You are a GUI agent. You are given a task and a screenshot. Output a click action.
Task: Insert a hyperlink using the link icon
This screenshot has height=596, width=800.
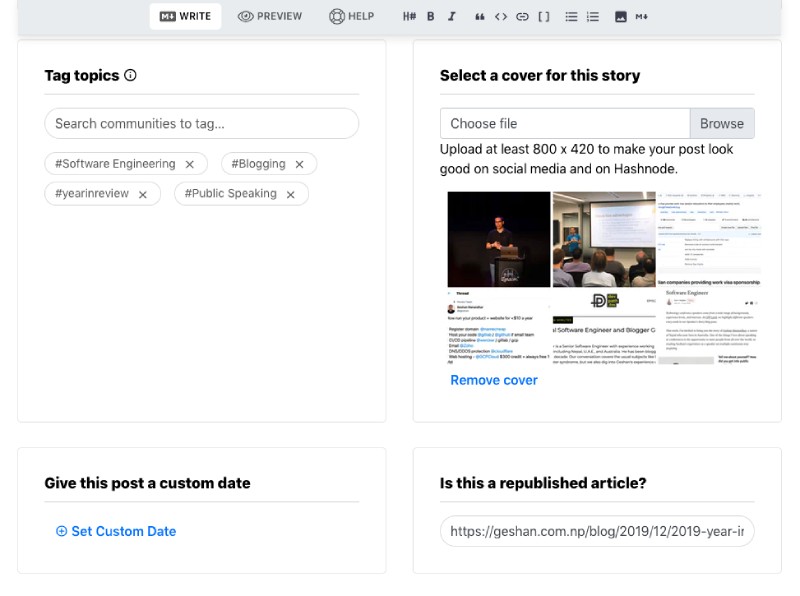(x=524, y=16)
